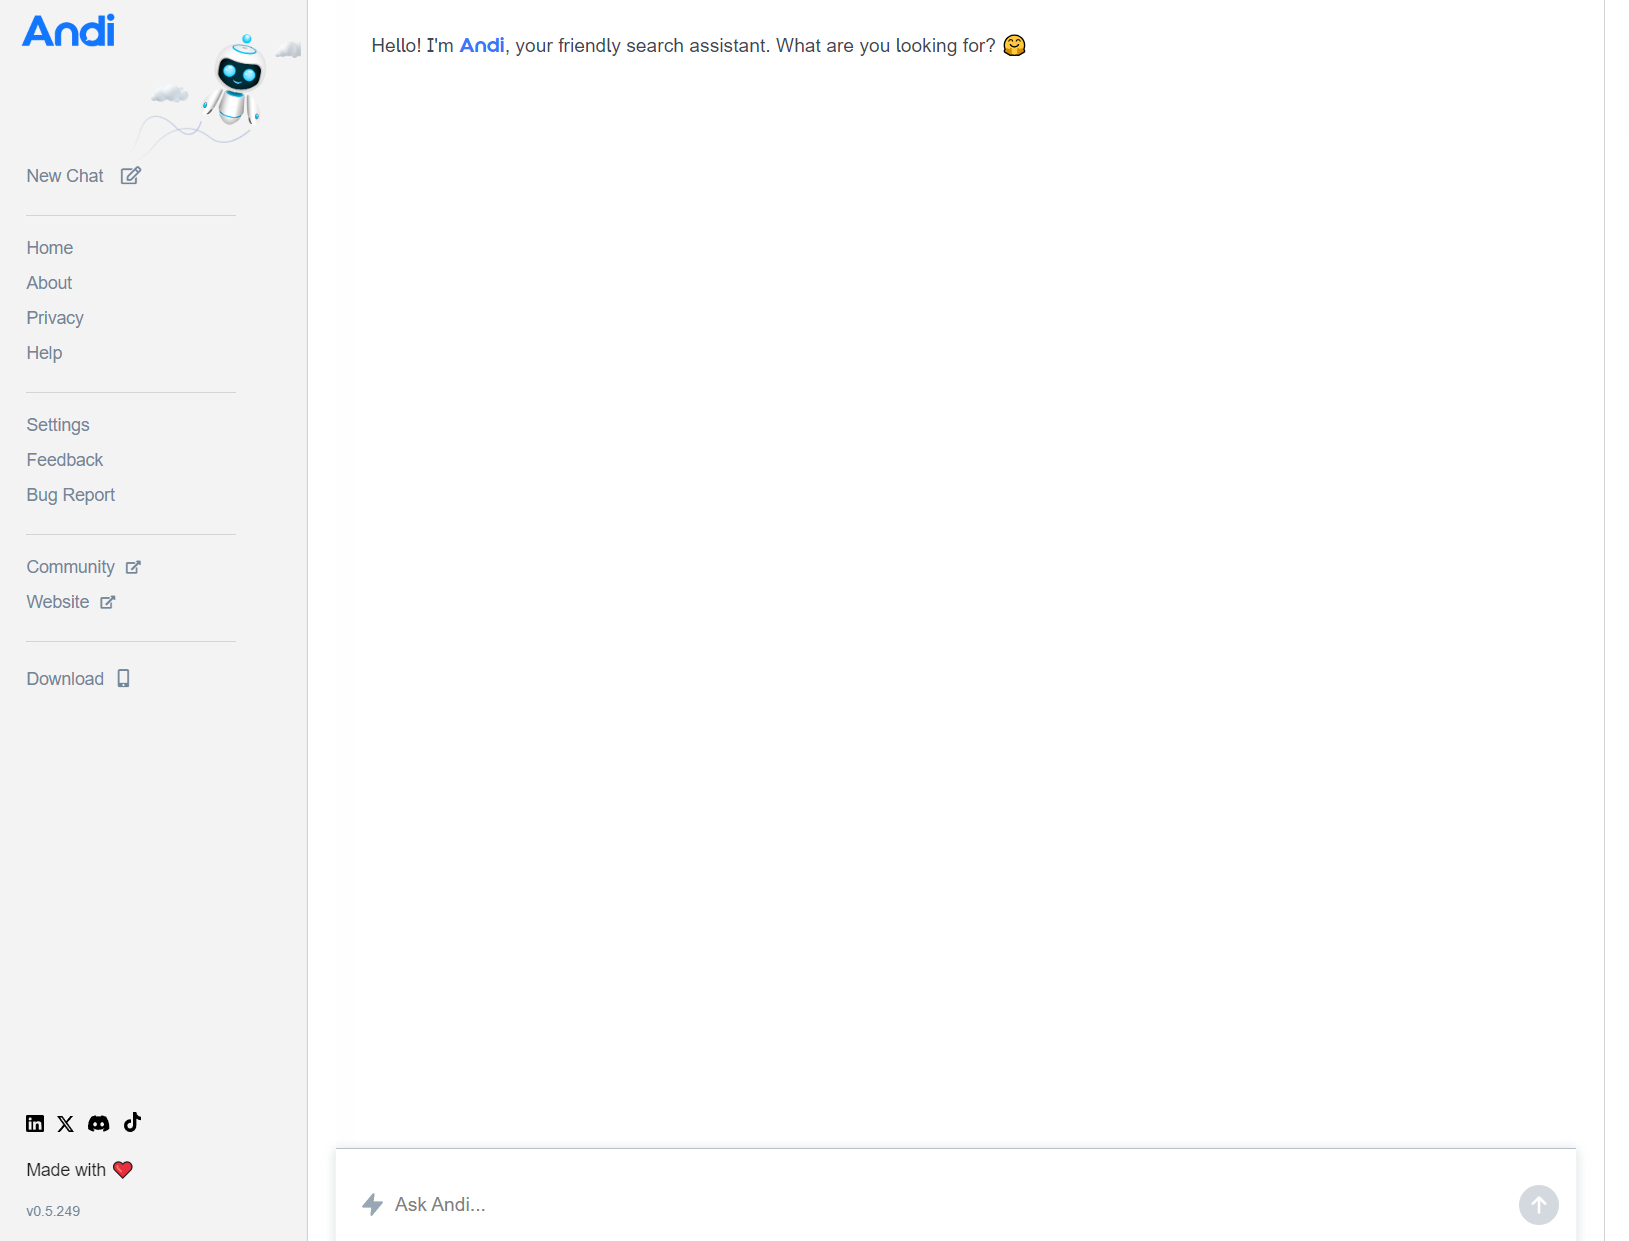Click the hugging face emoji in greeting

point(1014,45)
